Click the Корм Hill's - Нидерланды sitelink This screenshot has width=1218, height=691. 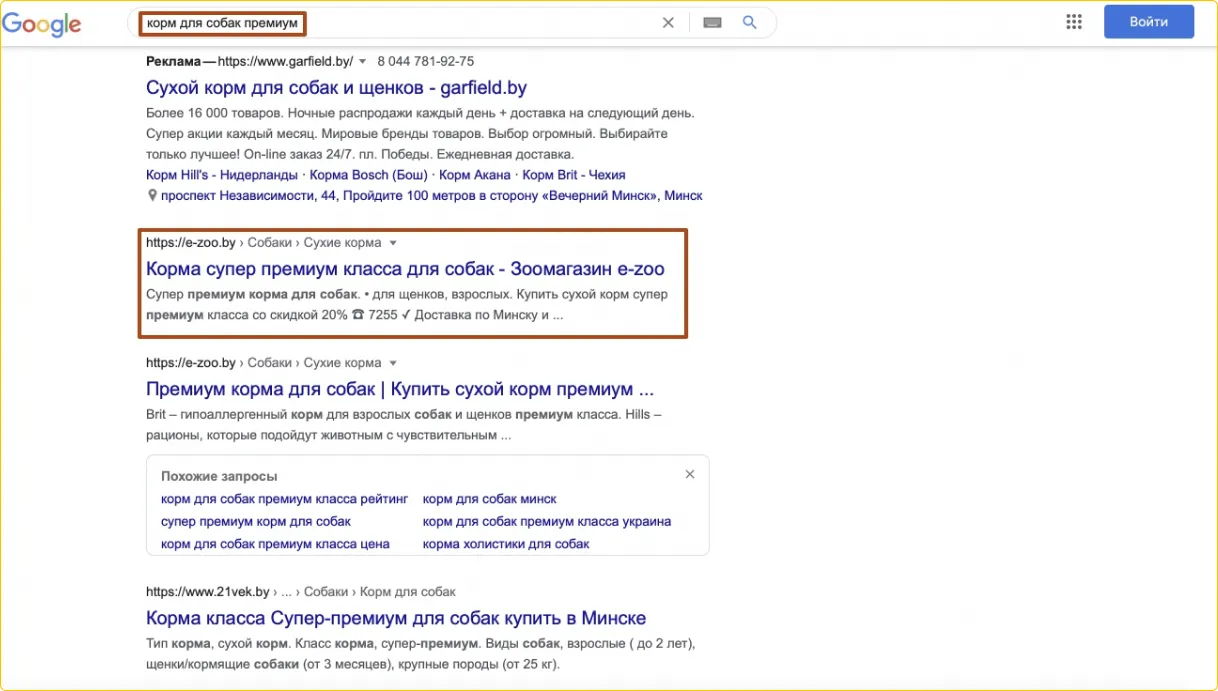[x=221, y=175]
